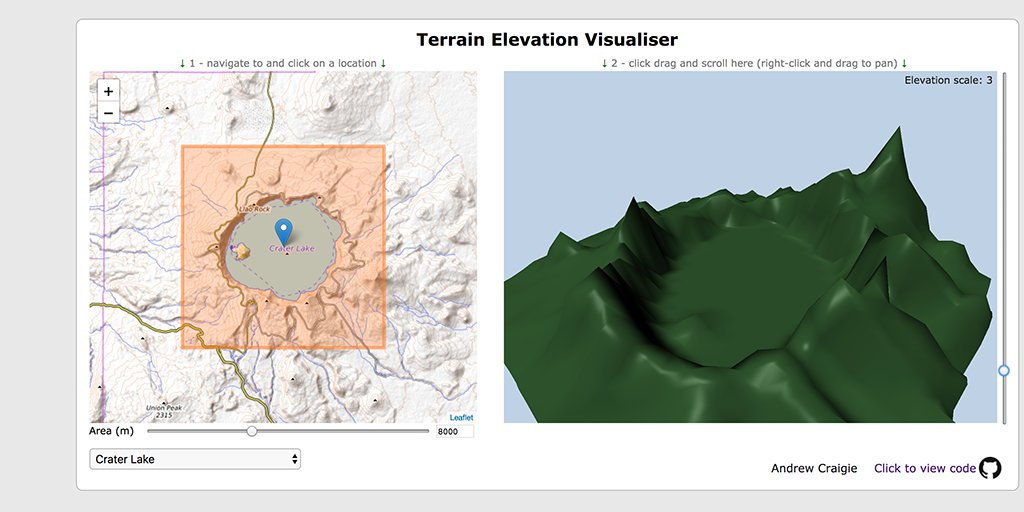Open the Click to view code link
Viewport: 1024px width, 512px height.
925,468
